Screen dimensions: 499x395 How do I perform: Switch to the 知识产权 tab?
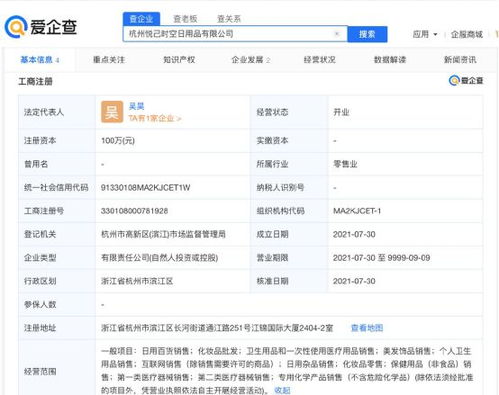click(179, 60)
